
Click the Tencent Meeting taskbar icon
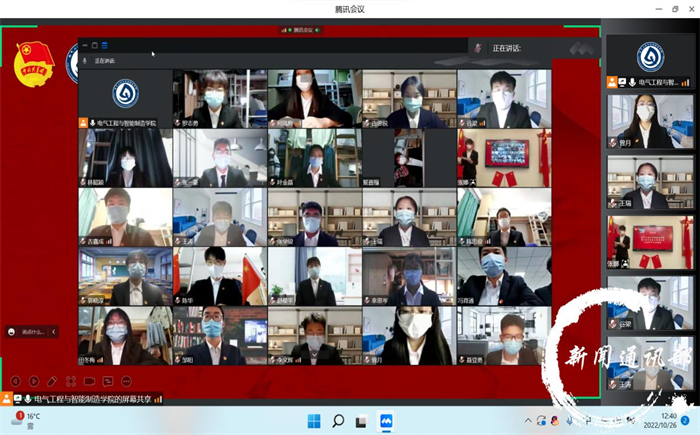[386, 421]
